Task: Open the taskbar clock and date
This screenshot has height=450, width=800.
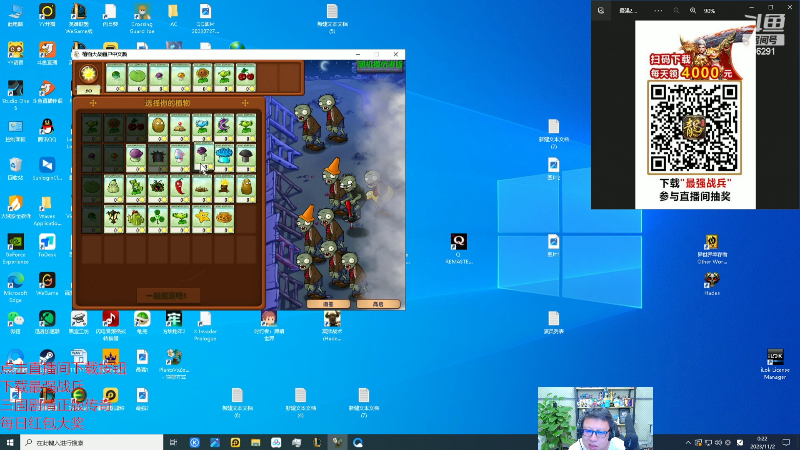Action: point(762,442)
